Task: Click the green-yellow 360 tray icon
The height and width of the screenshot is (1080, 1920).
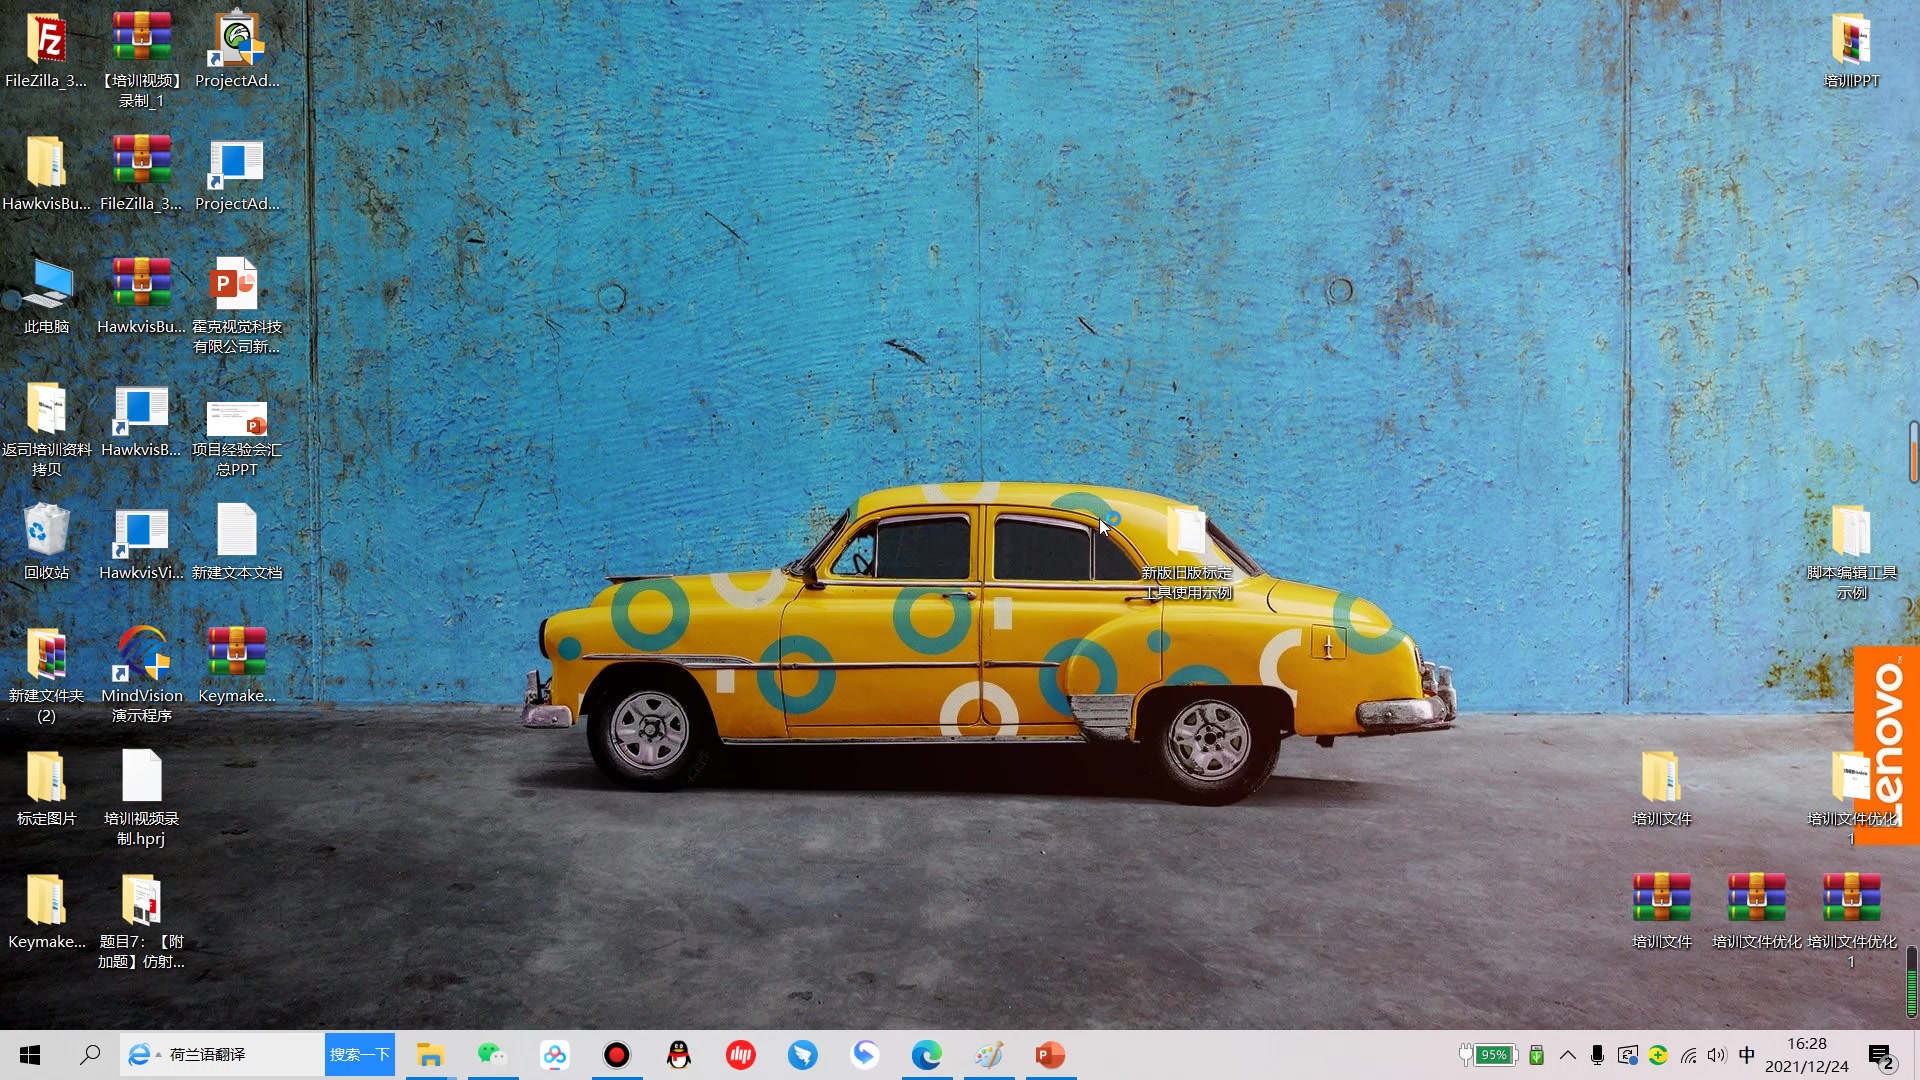Action: [x=1658, y=1055]
